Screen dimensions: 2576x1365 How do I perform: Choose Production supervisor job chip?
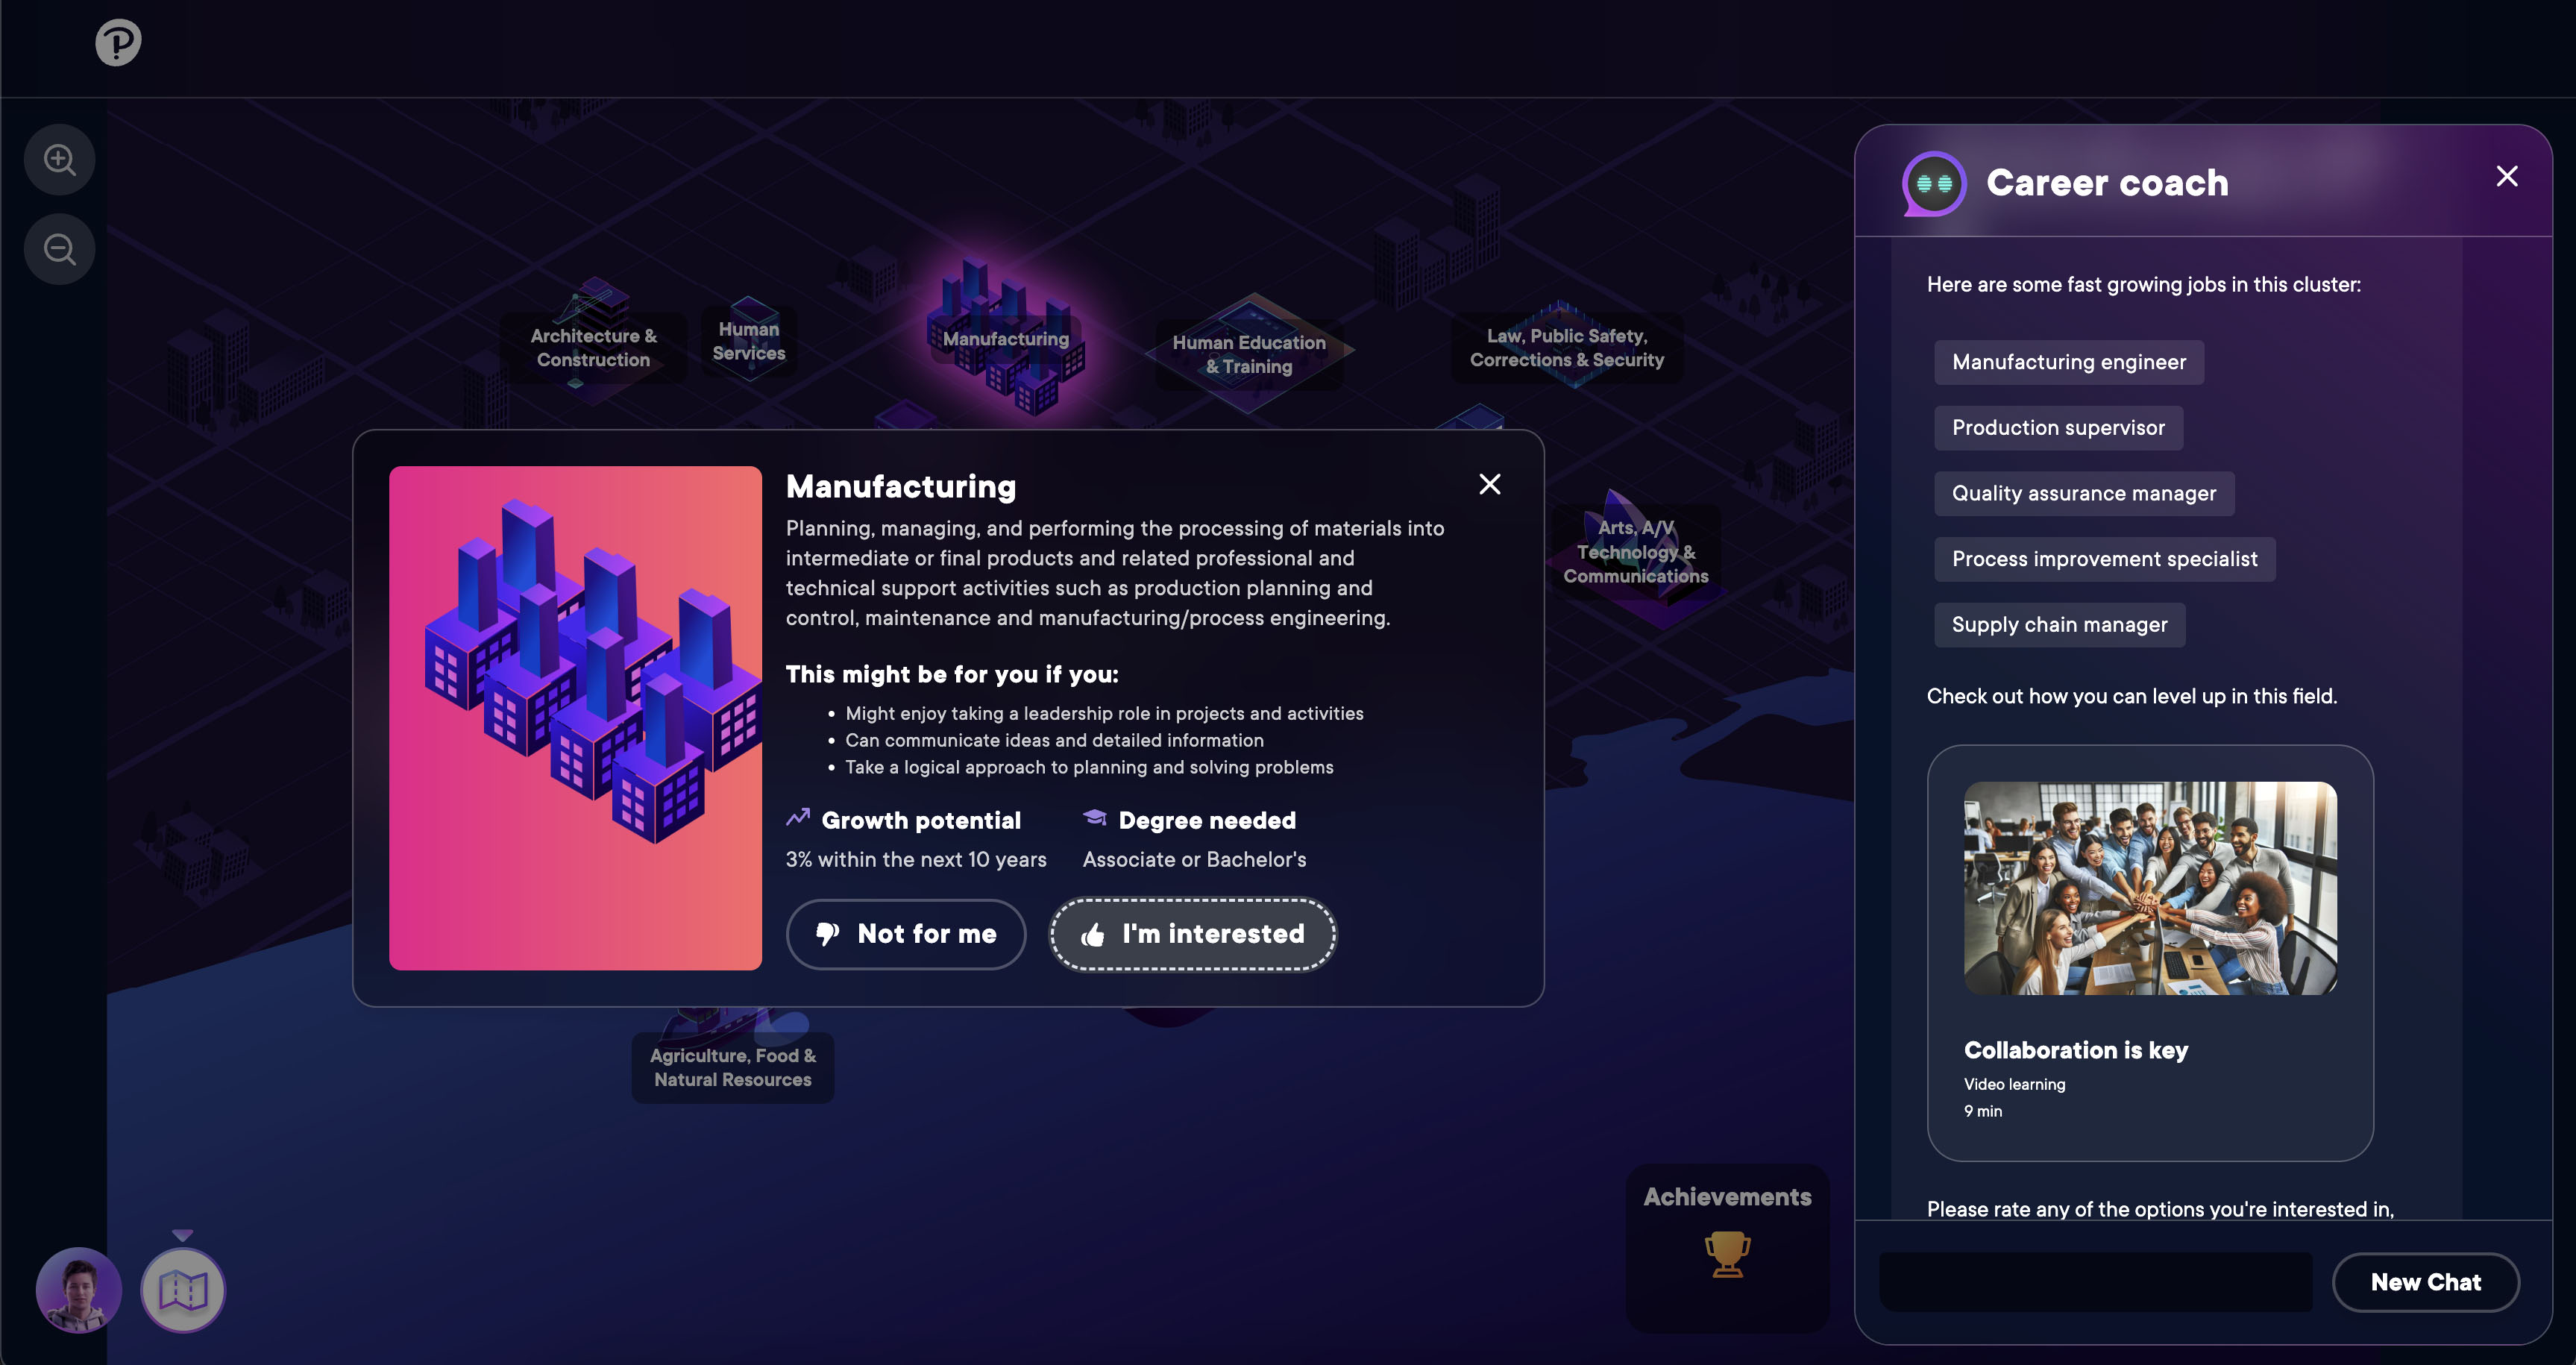[2058, 428]
